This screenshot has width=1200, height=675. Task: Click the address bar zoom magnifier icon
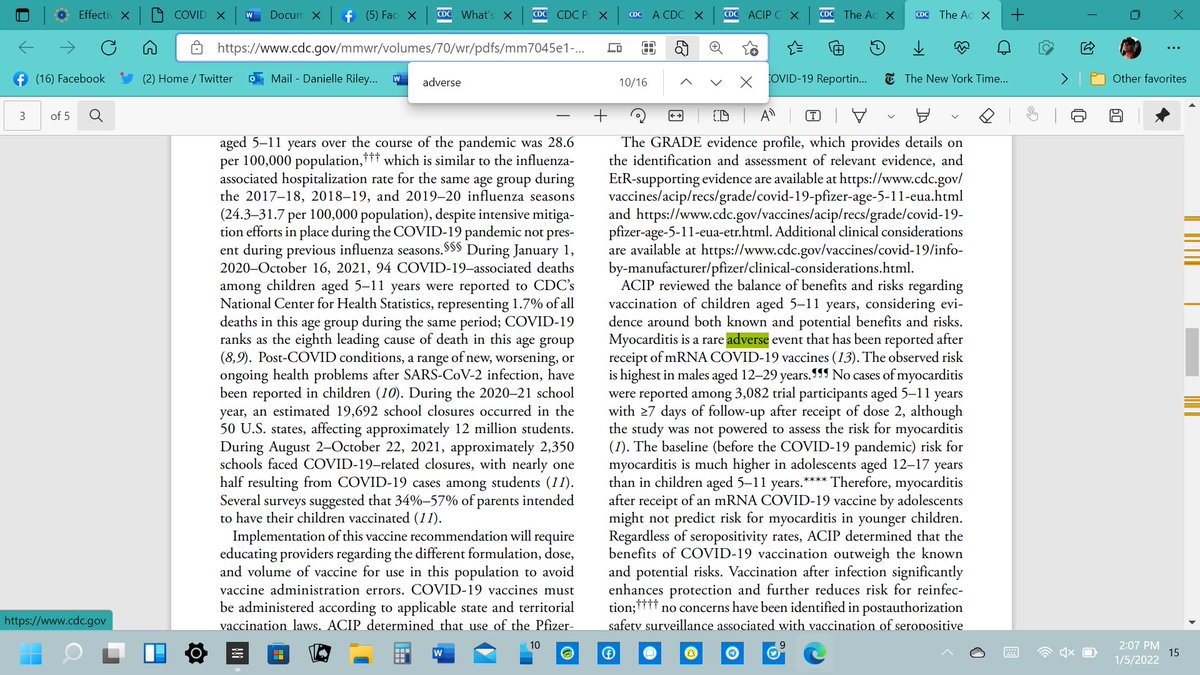717,47
